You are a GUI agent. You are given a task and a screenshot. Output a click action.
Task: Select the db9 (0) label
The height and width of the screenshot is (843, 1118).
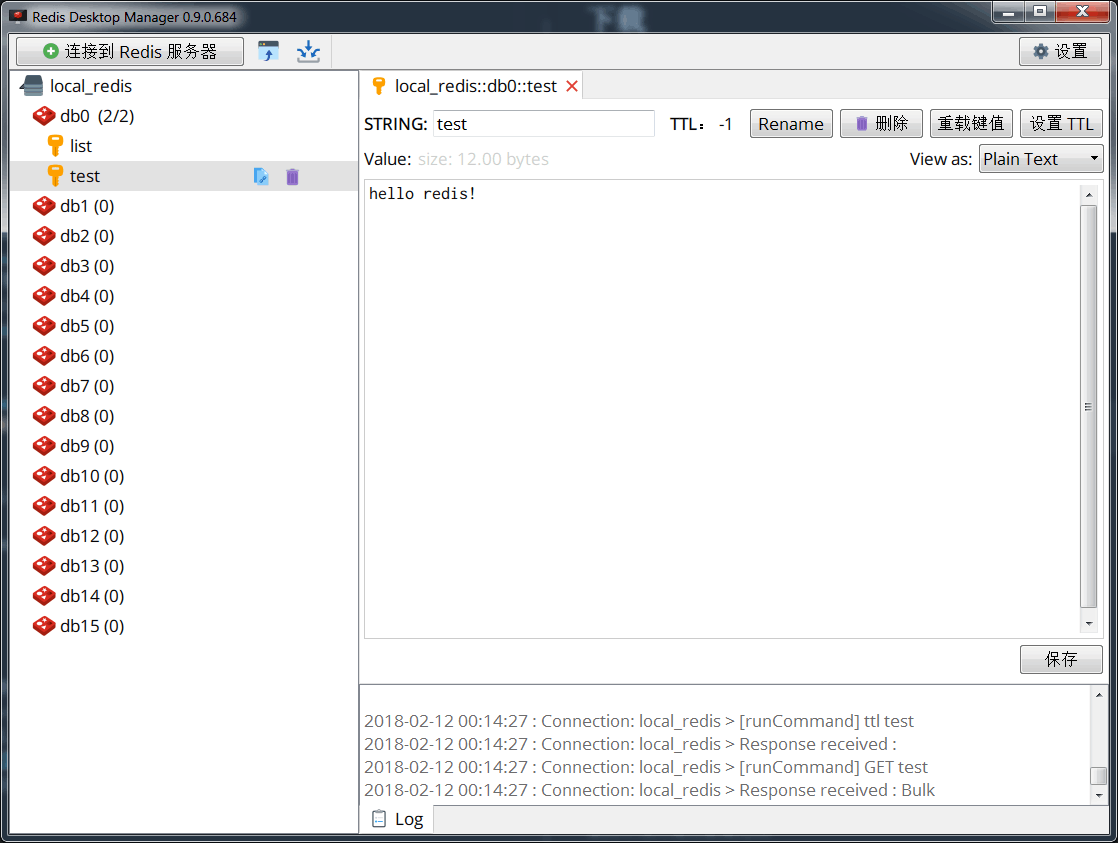[87, 446]
